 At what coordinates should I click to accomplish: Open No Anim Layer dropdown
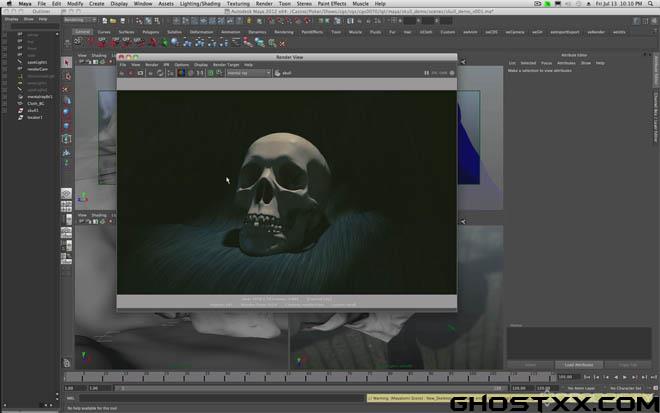(580, 388)
